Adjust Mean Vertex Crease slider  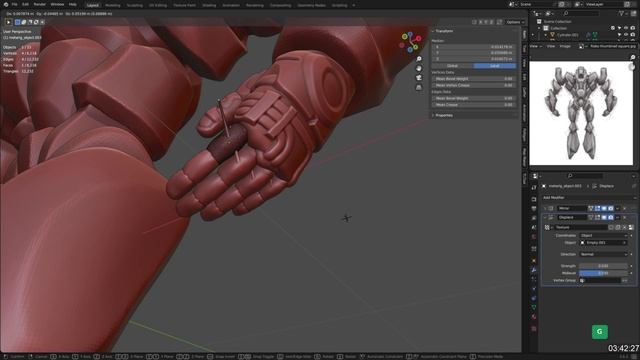coord(474,85)
